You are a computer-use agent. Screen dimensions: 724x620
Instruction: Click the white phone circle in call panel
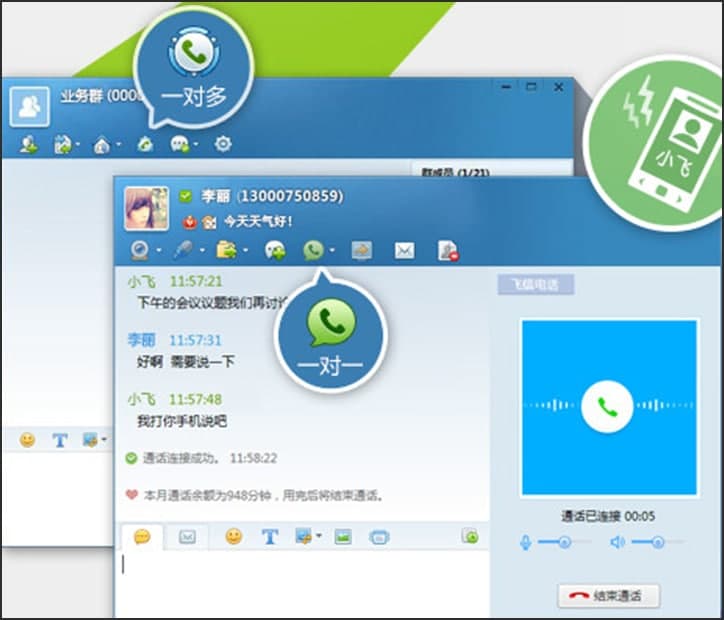[x=607, y=407]
